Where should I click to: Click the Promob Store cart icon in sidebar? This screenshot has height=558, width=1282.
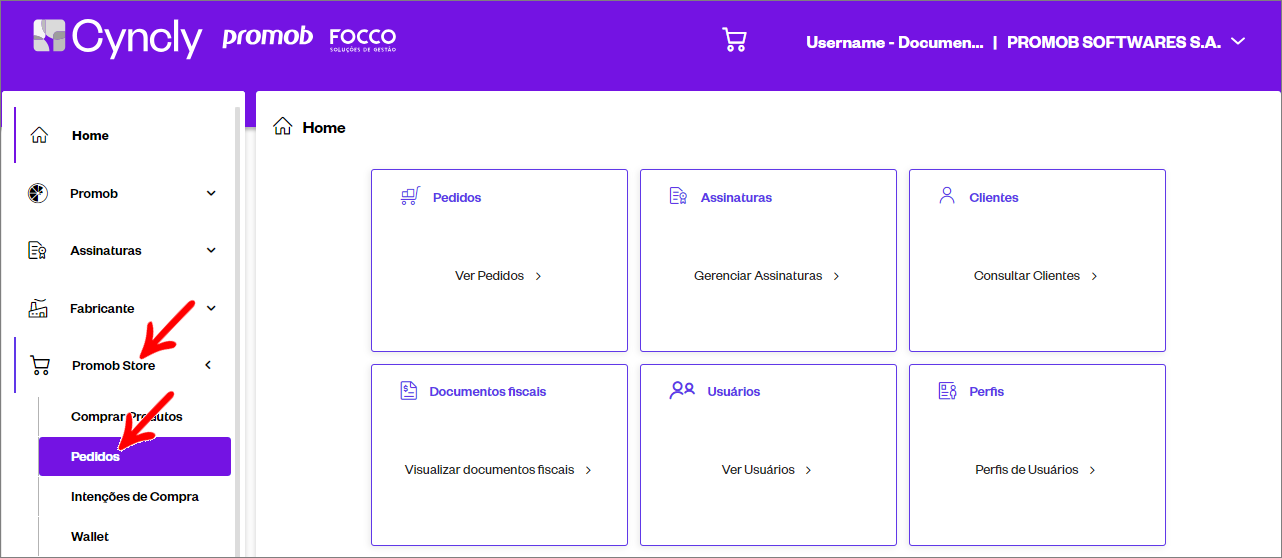pos(40,366)
